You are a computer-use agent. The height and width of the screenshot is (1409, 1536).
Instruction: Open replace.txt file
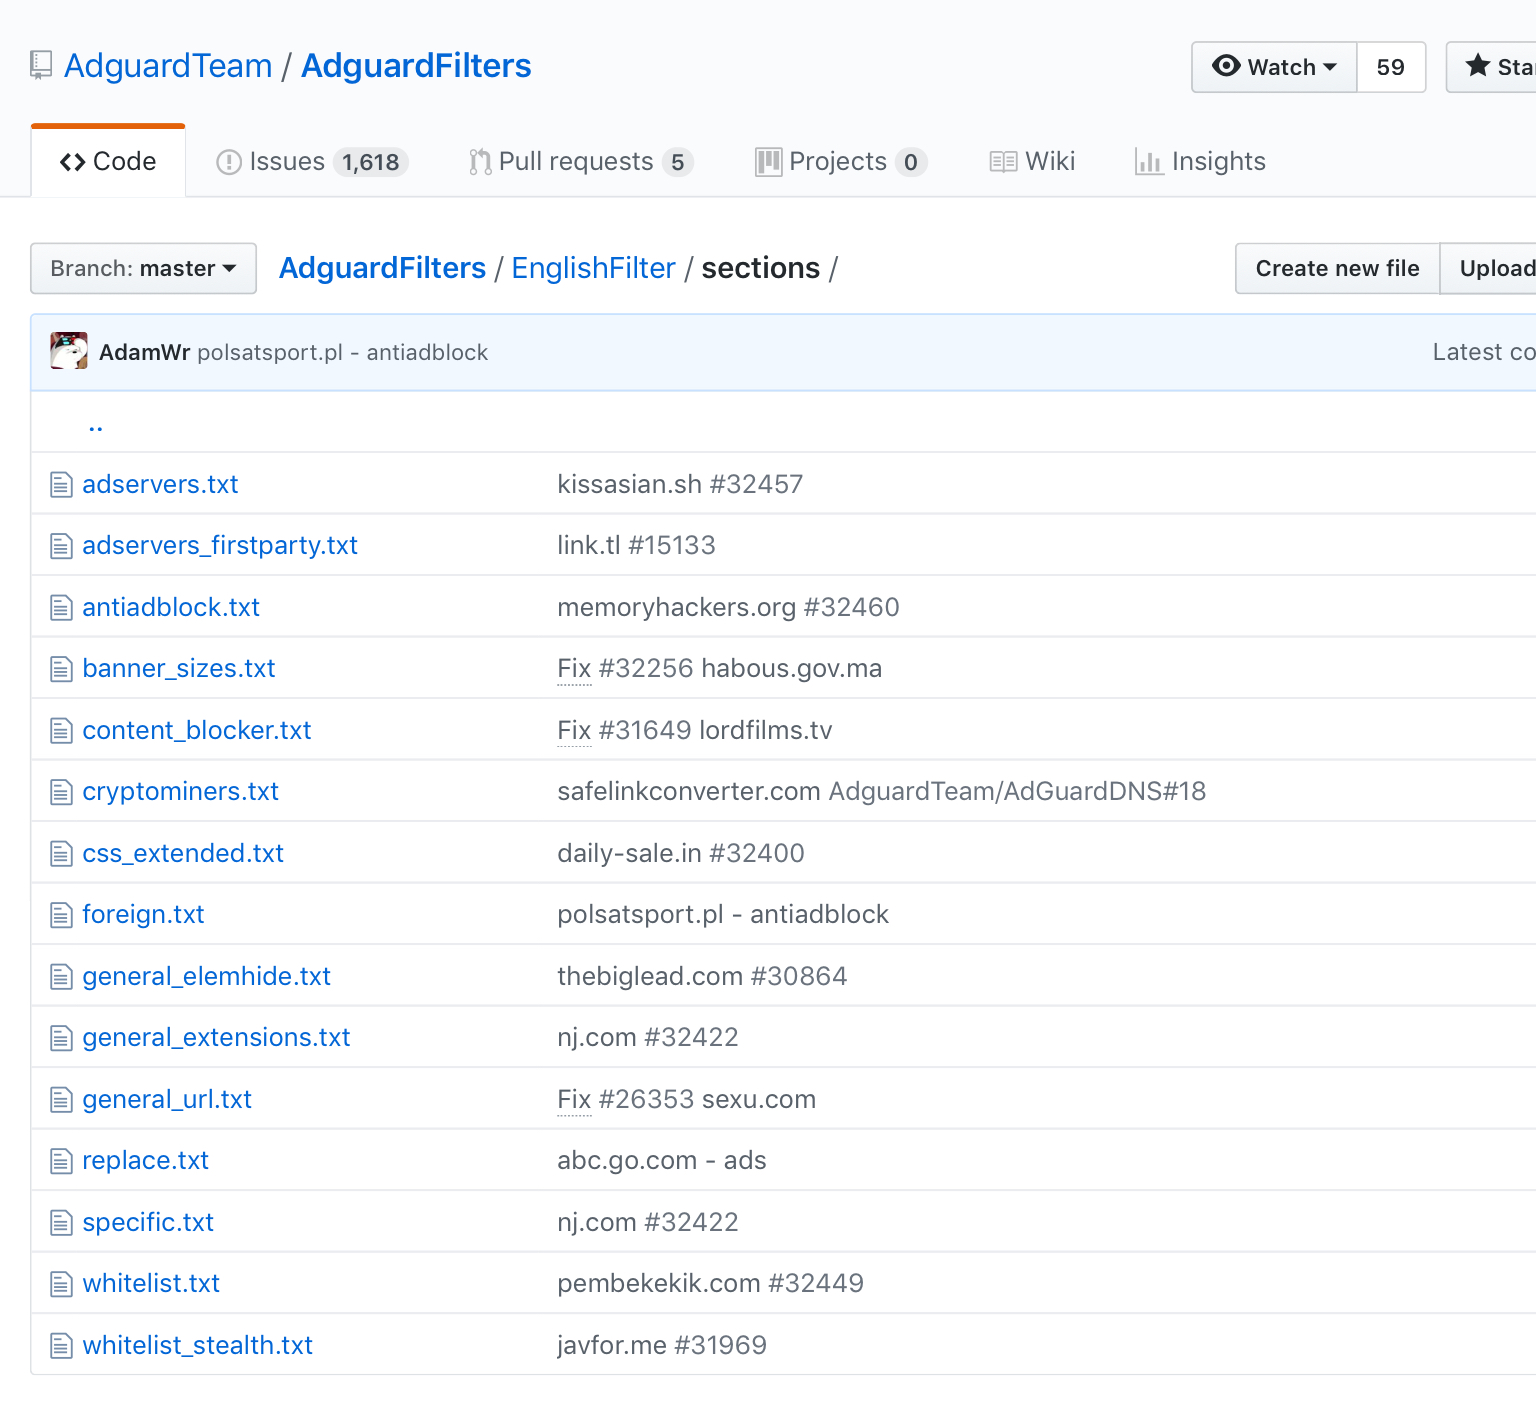146,1161
